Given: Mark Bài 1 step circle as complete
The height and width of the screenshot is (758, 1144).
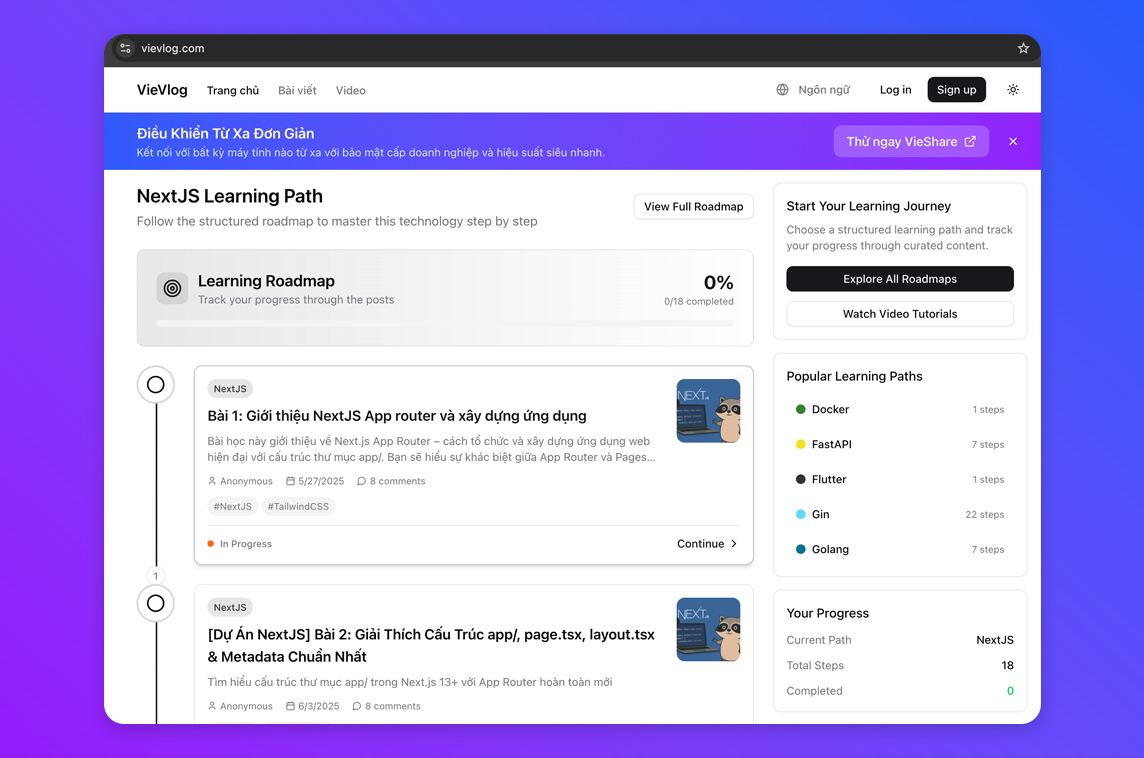Looking at the screenshot, I should tap(155, 384).
